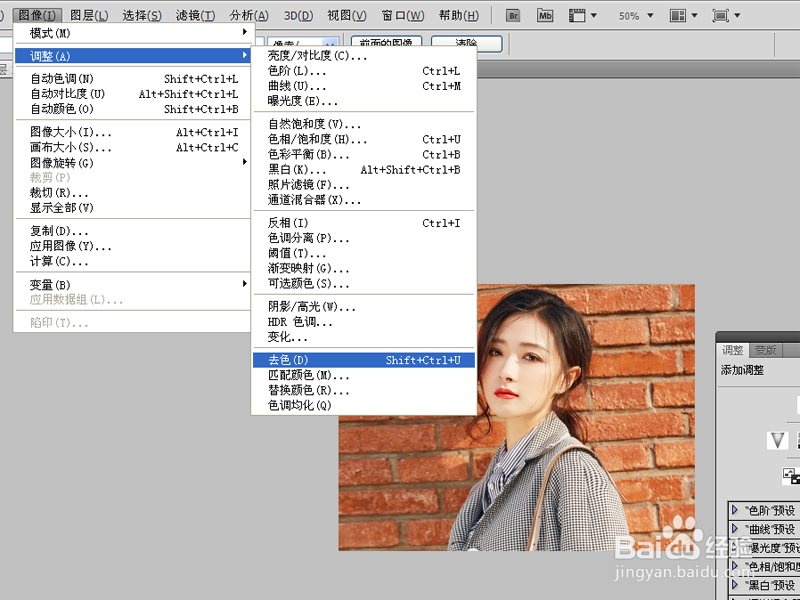The height and width of the screenshot is (600, 800).
Task: Select 黑白(K)... adjustment
Action: (x=364, y=170)
